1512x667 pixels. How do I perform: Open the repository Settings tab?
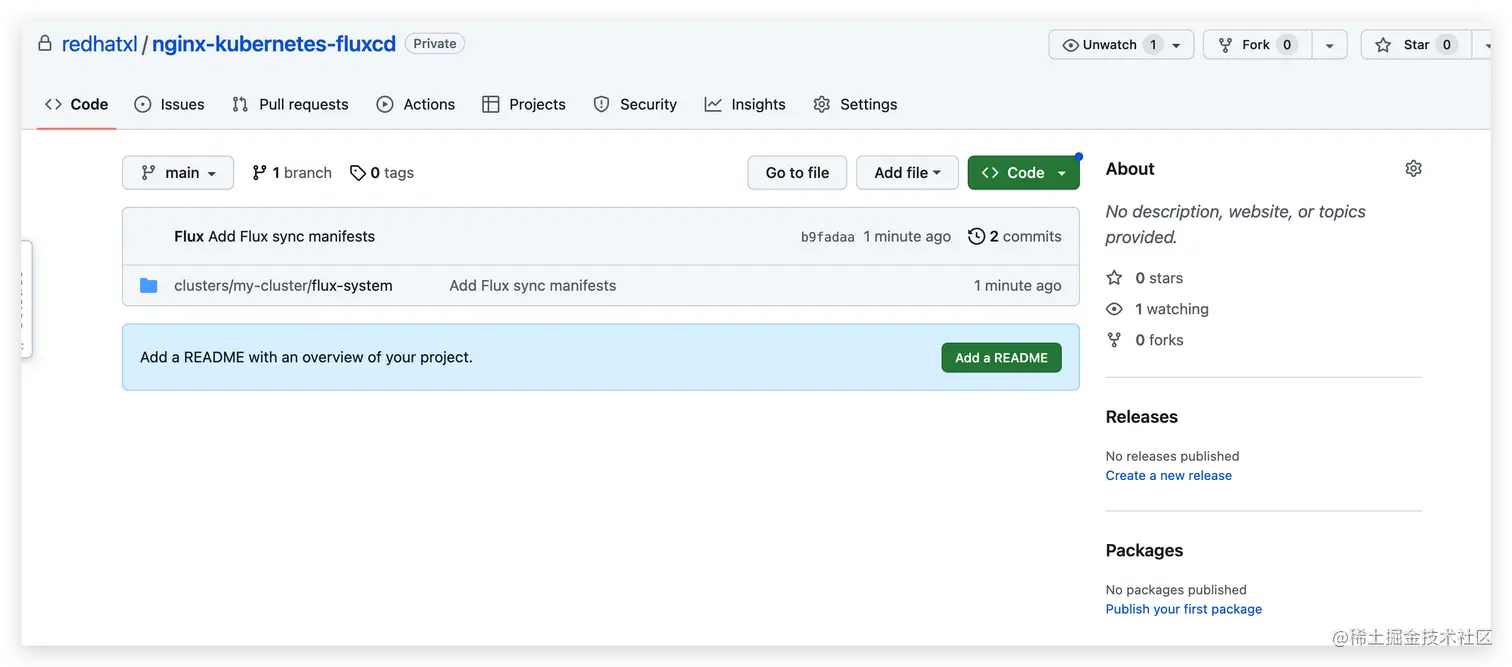[x=855, y=104]
